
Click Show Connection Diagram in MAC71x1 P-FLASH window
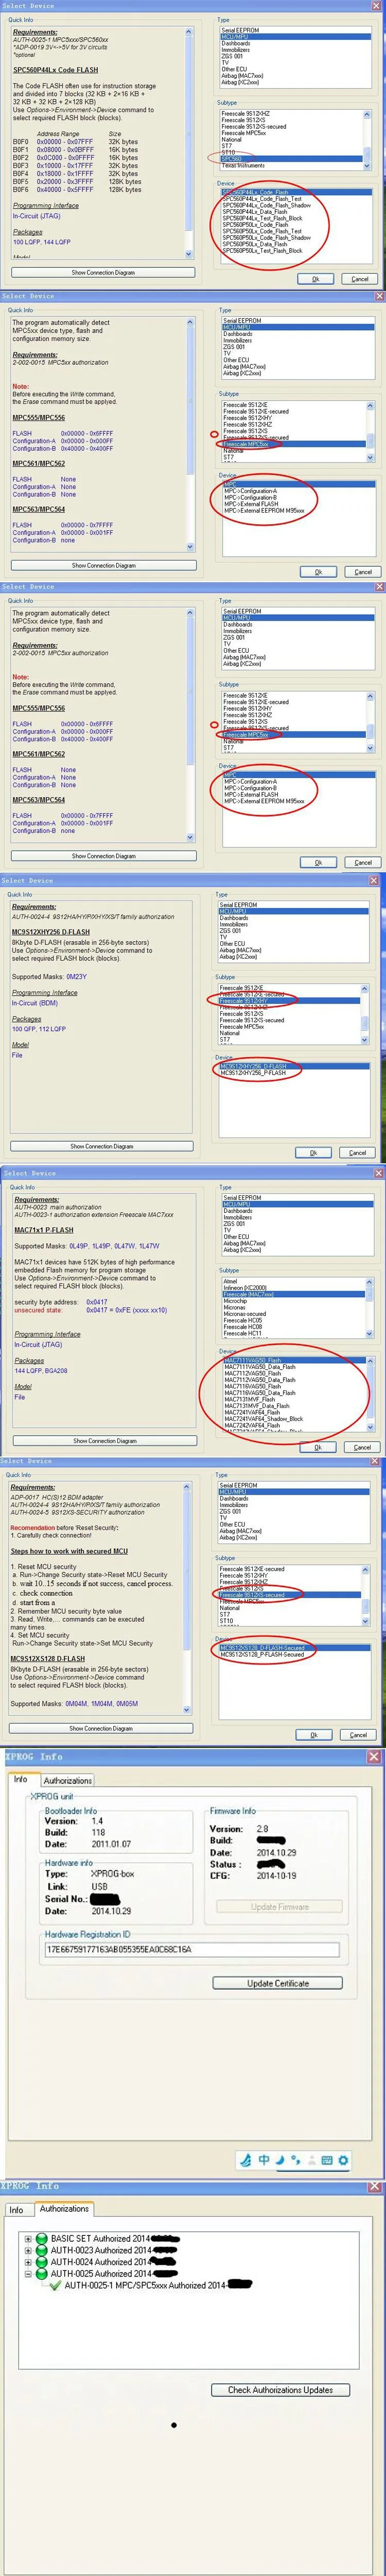(x=104, y=1441)
